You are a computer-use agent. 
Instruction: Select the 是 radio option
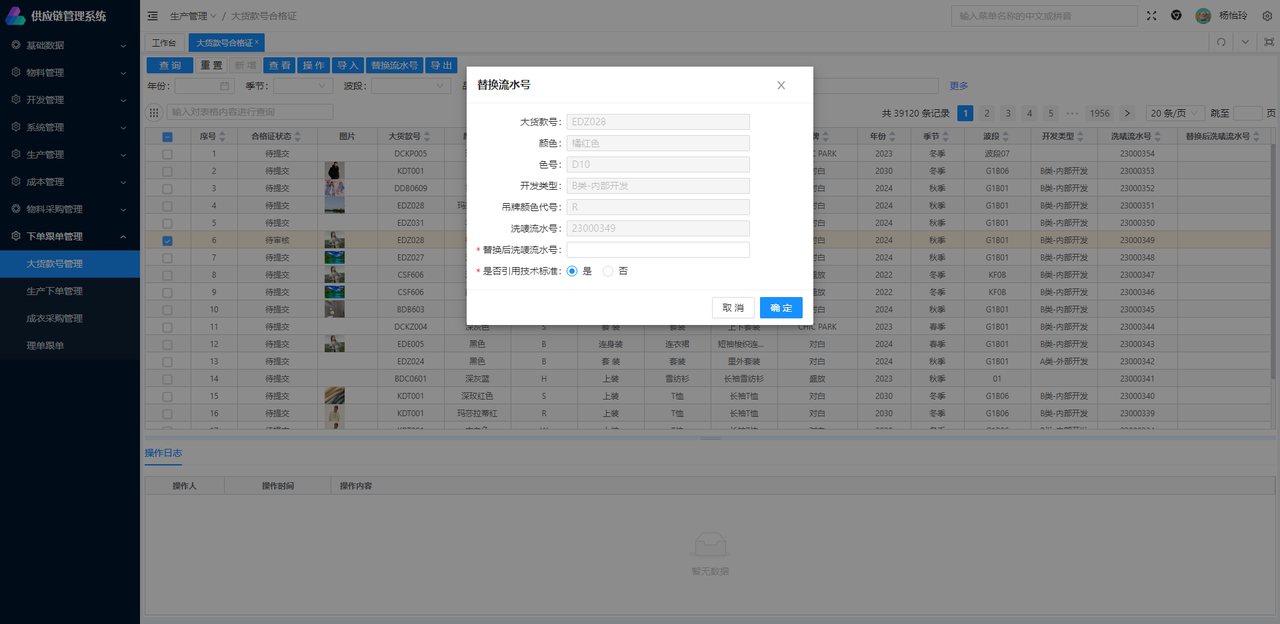(x=572, y=271)
